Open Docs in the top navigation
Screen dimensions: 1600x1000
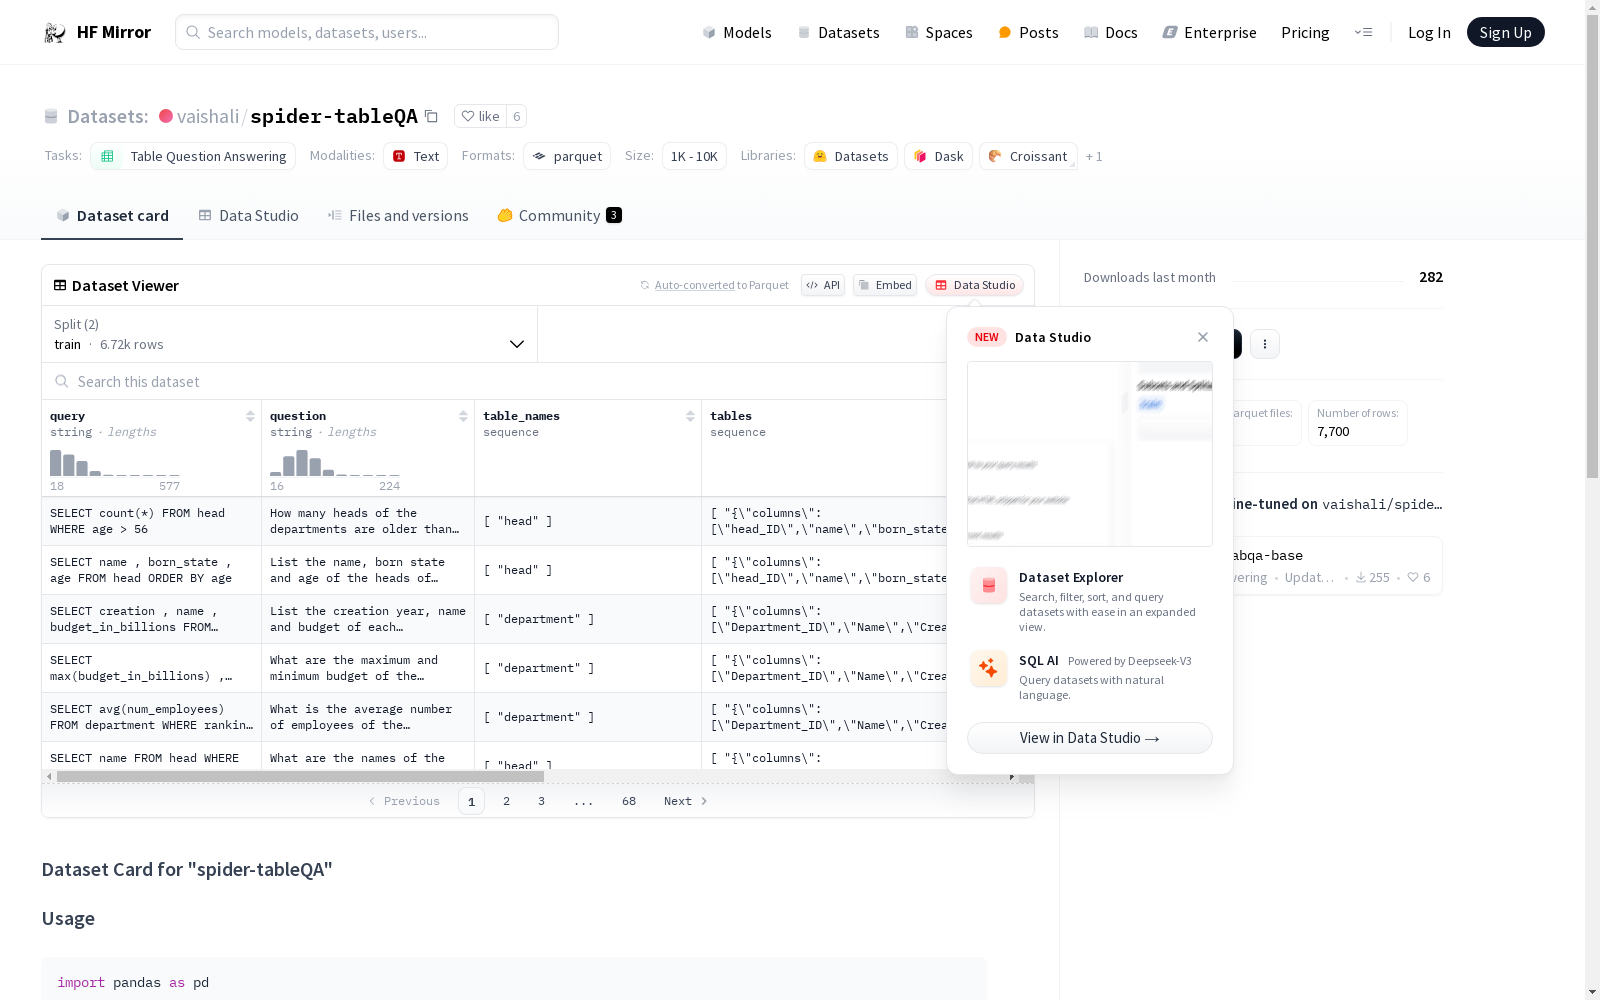tap(1110, 32)
